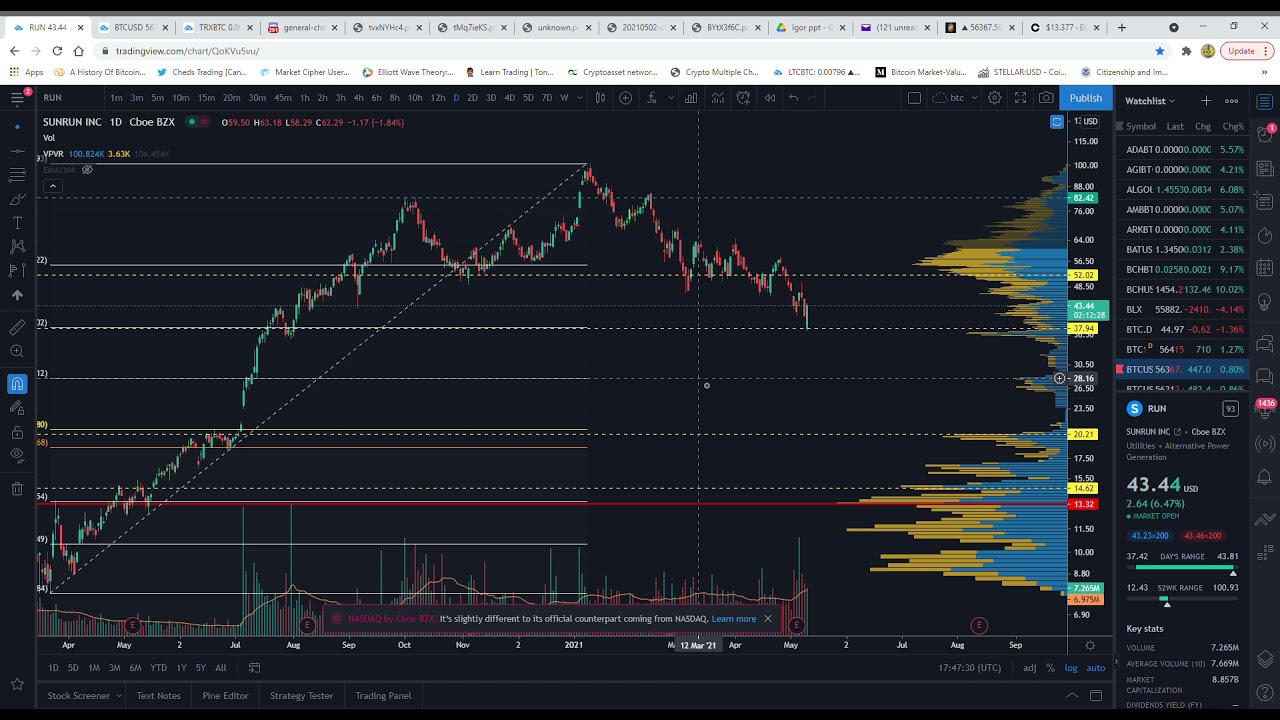The height and width of the screenshot is (720, 1280).
Task: Click the browser address bar URL
Action: pyautogui.click(x=188, y=51)
